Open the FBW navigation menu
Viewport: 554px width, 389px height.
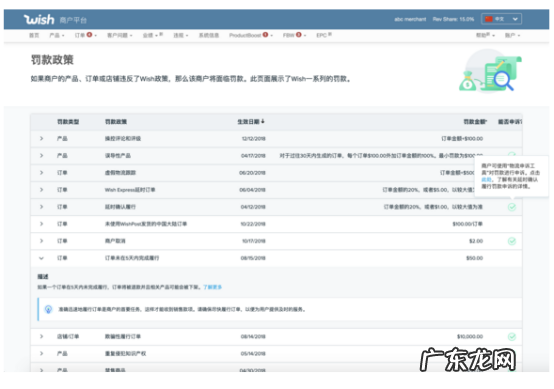(x=294, y=35)
